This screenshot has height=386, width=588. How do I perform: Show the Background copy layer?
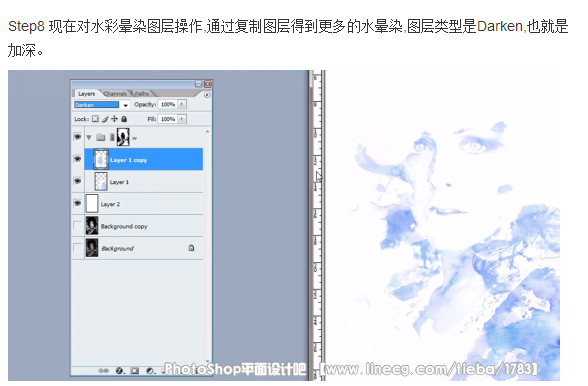click(x=77, y=225)
